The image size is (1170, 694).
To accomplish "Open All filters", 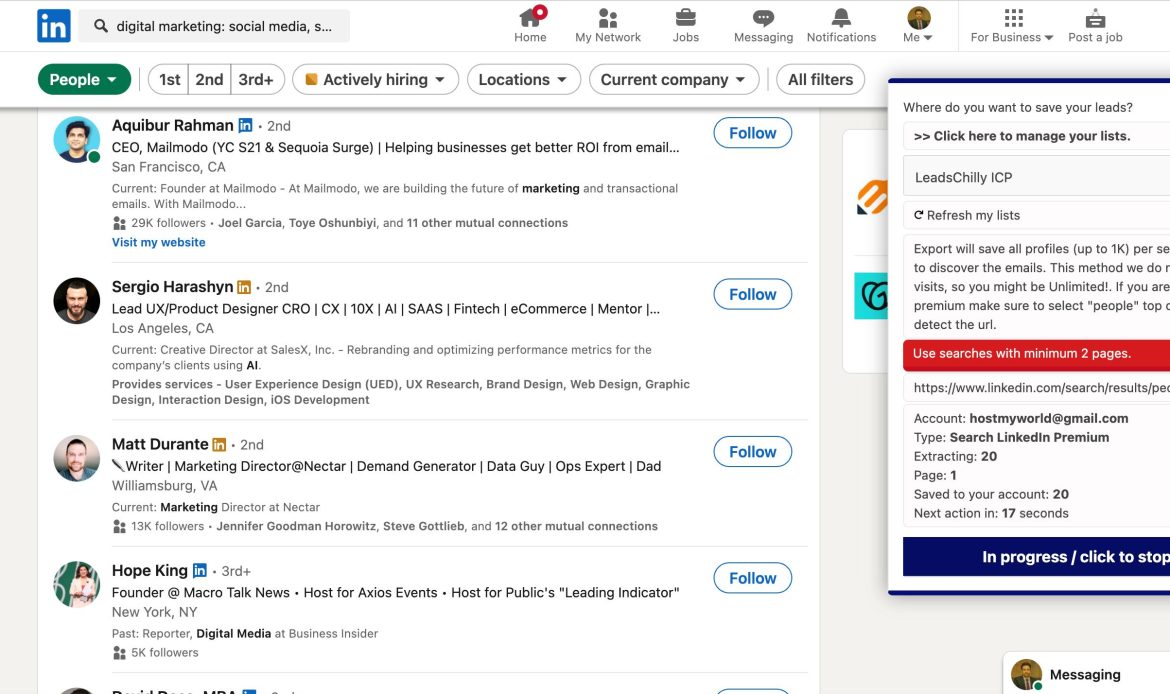I will click(820, 80).
